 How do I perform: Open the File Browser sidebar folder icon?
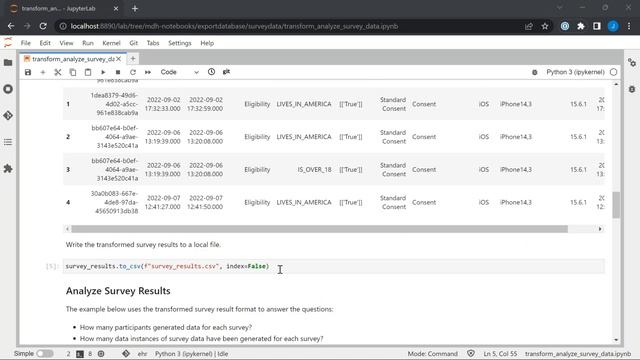pyautogui.click(x=8, y=62)
